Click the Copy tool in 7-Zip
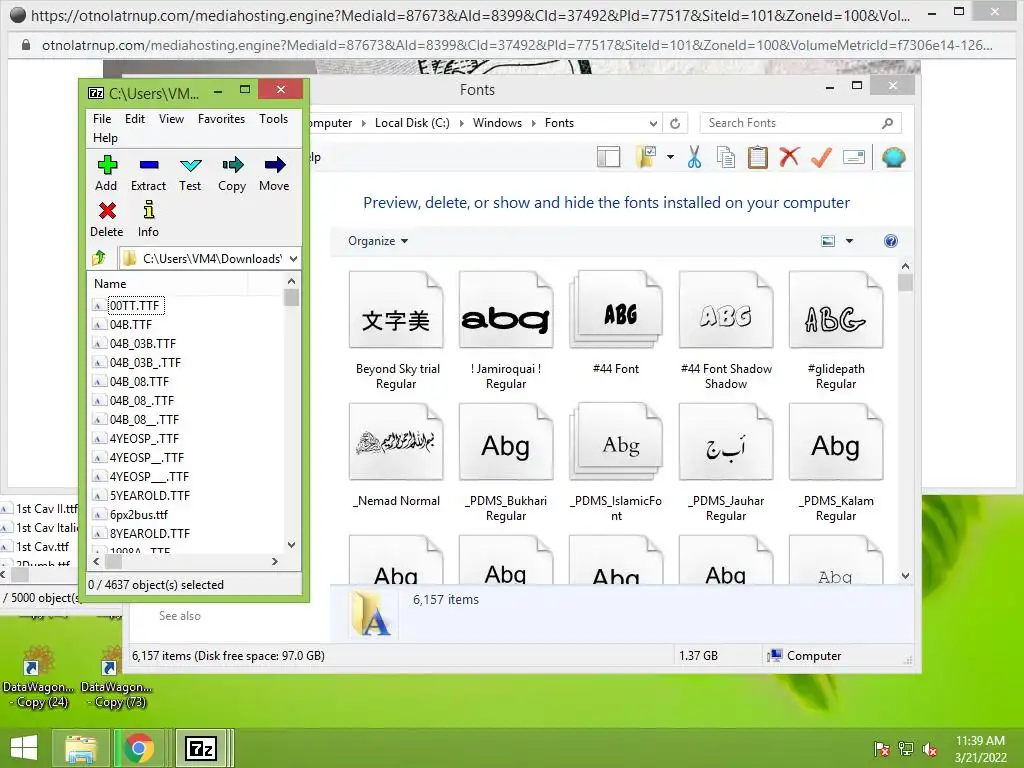 232,174
